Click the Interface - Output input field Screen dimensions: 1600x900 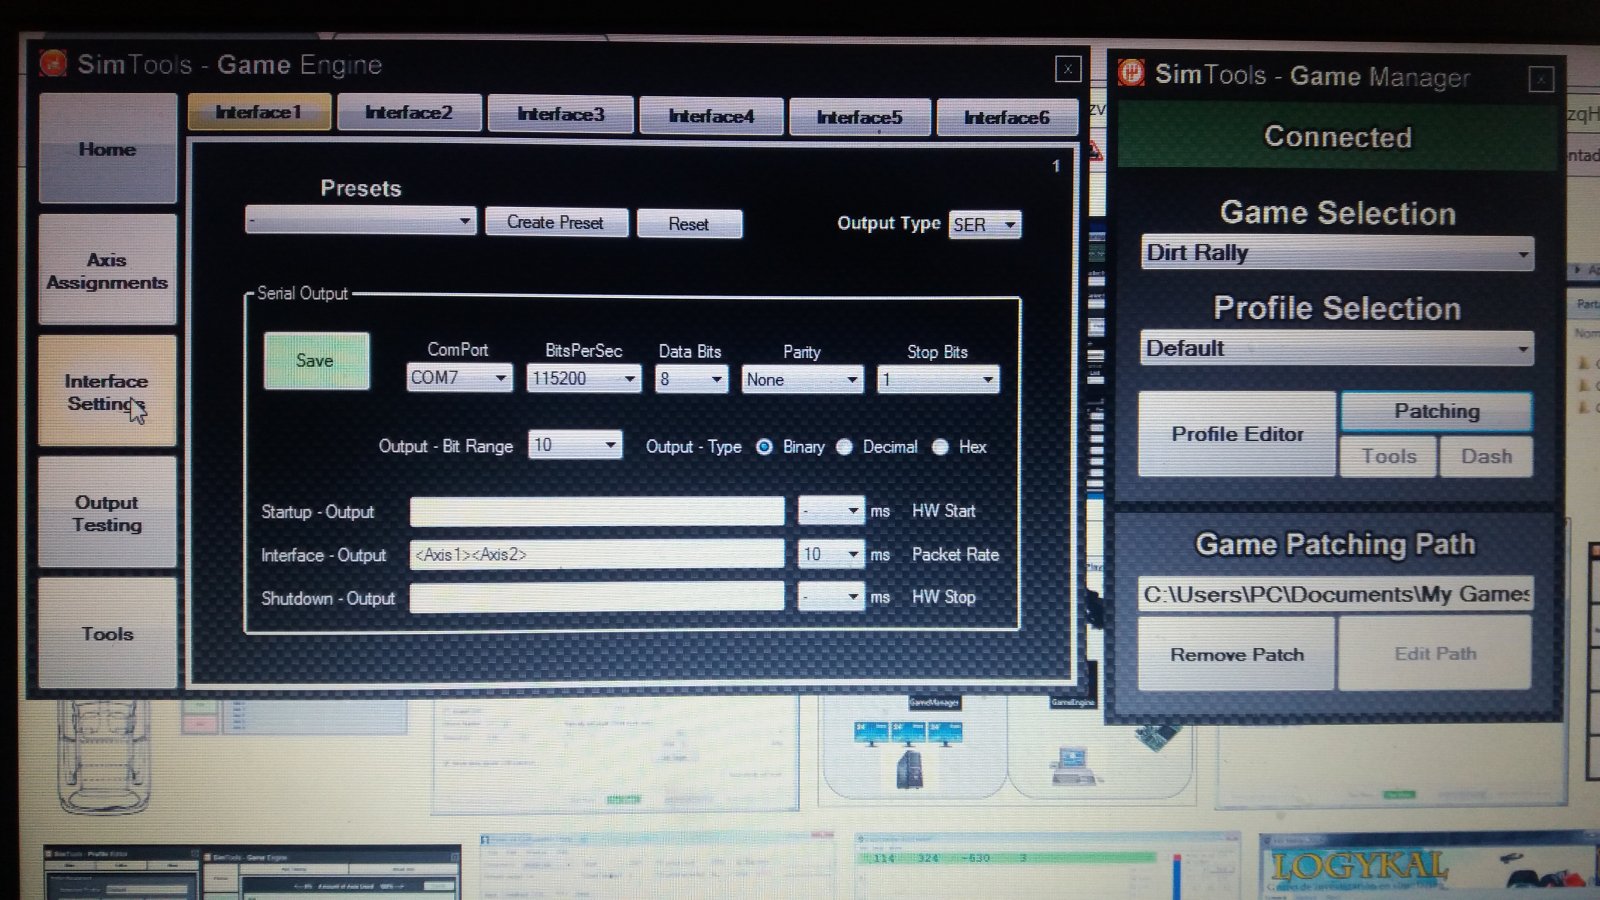click(x=597, y=554)
